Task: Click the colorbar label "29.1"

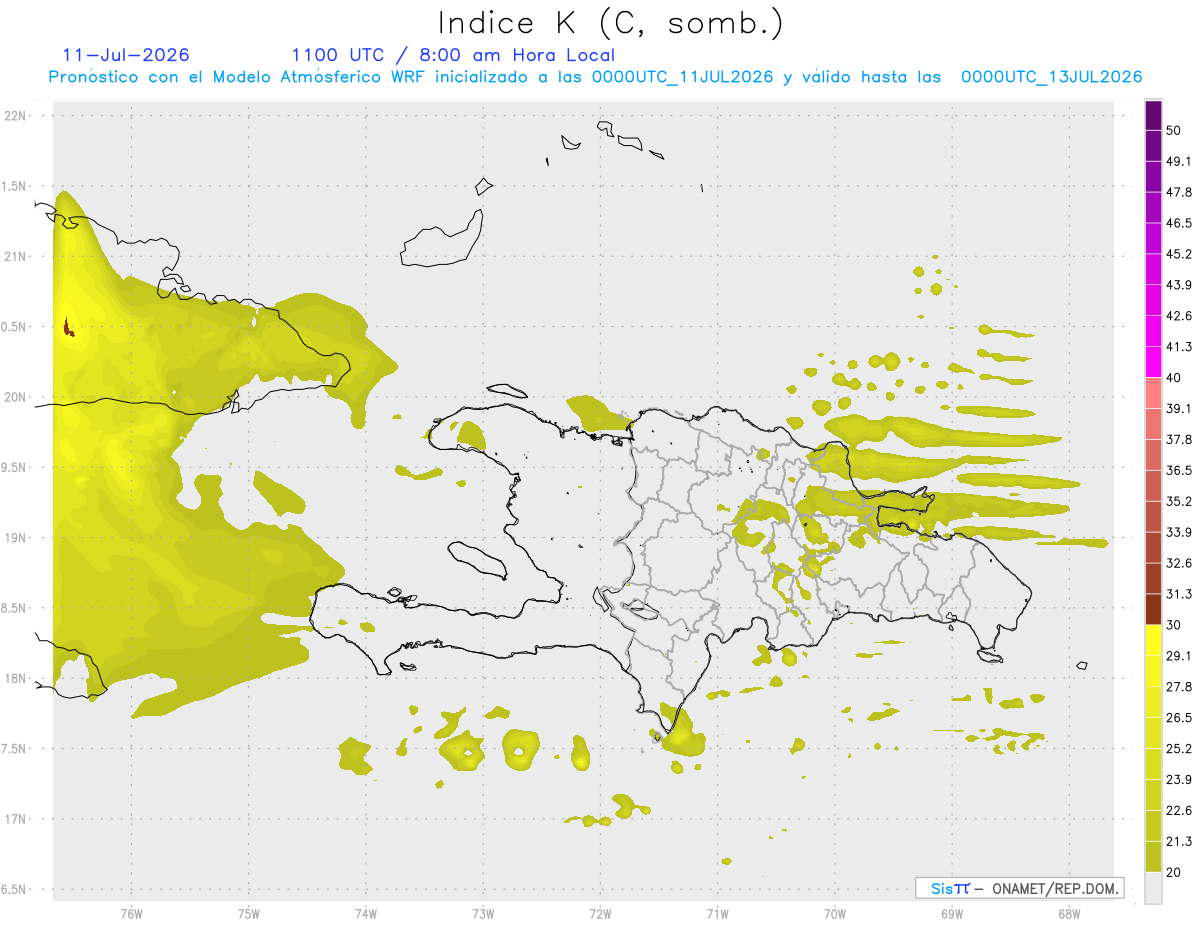Action: pos(1179,656)
